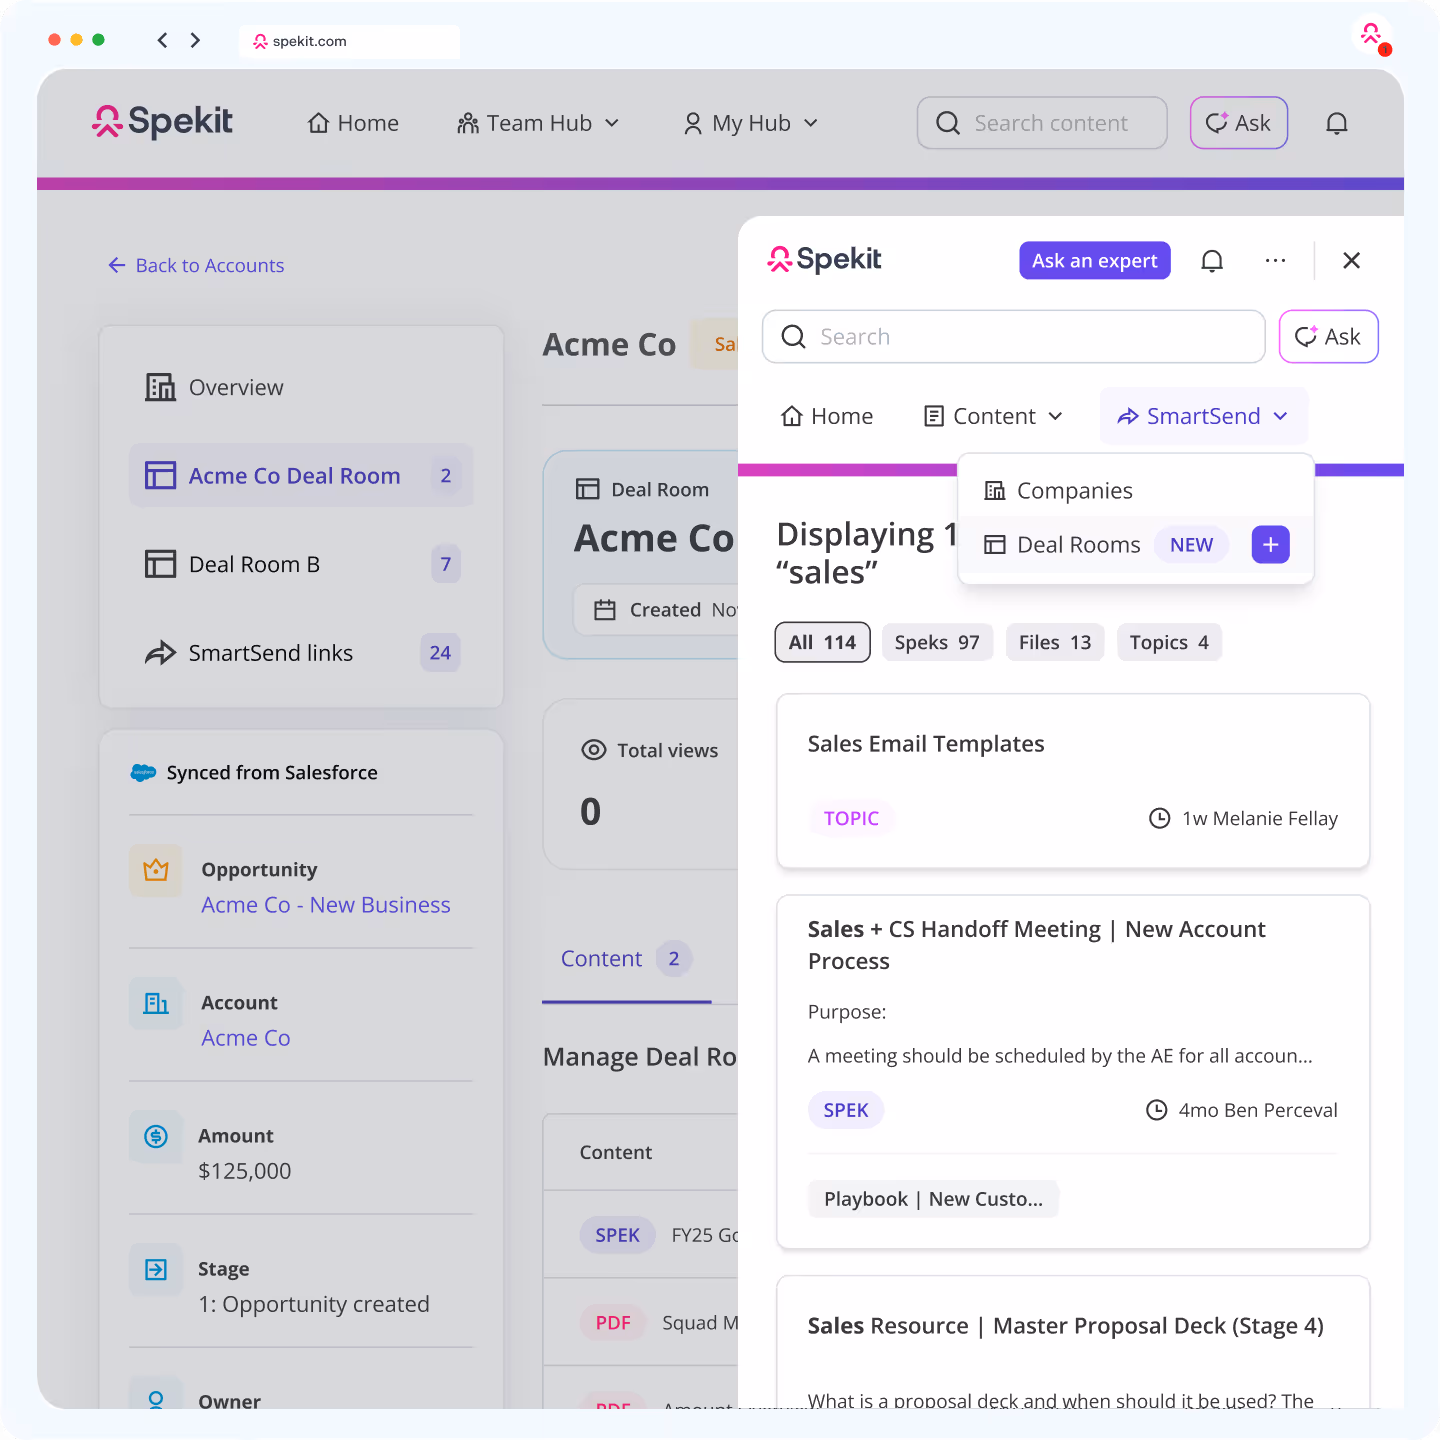Click the Spekit logo in main header
1440x1440 pixels.
point(162,122)
